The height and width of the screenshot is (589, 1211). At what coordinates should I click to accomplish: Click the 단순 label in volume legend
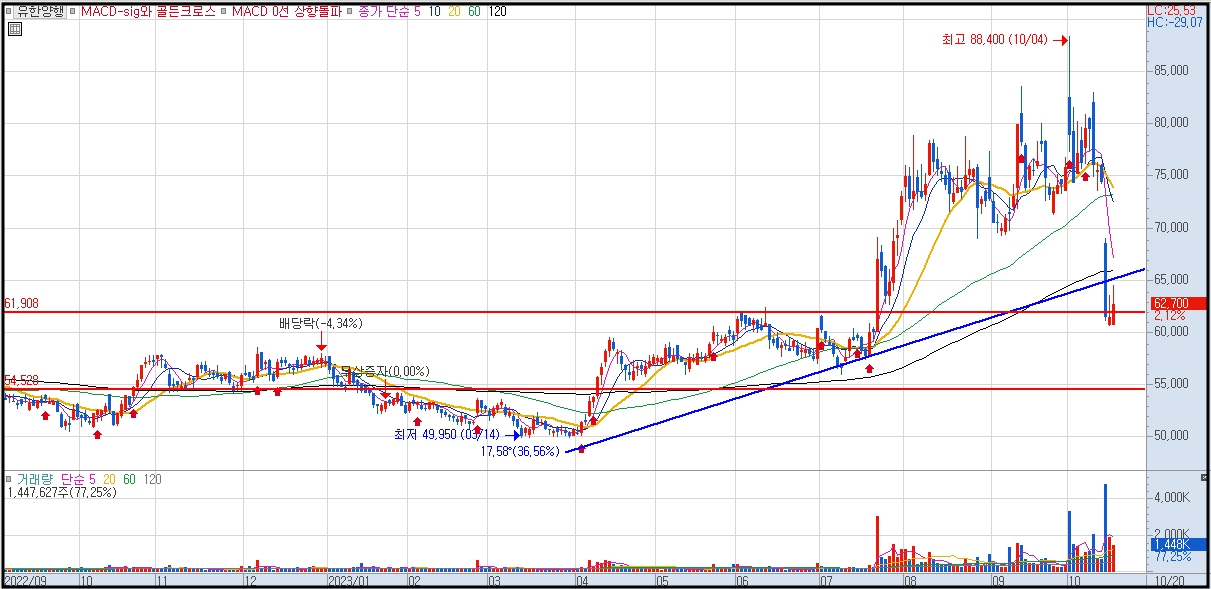72,479
